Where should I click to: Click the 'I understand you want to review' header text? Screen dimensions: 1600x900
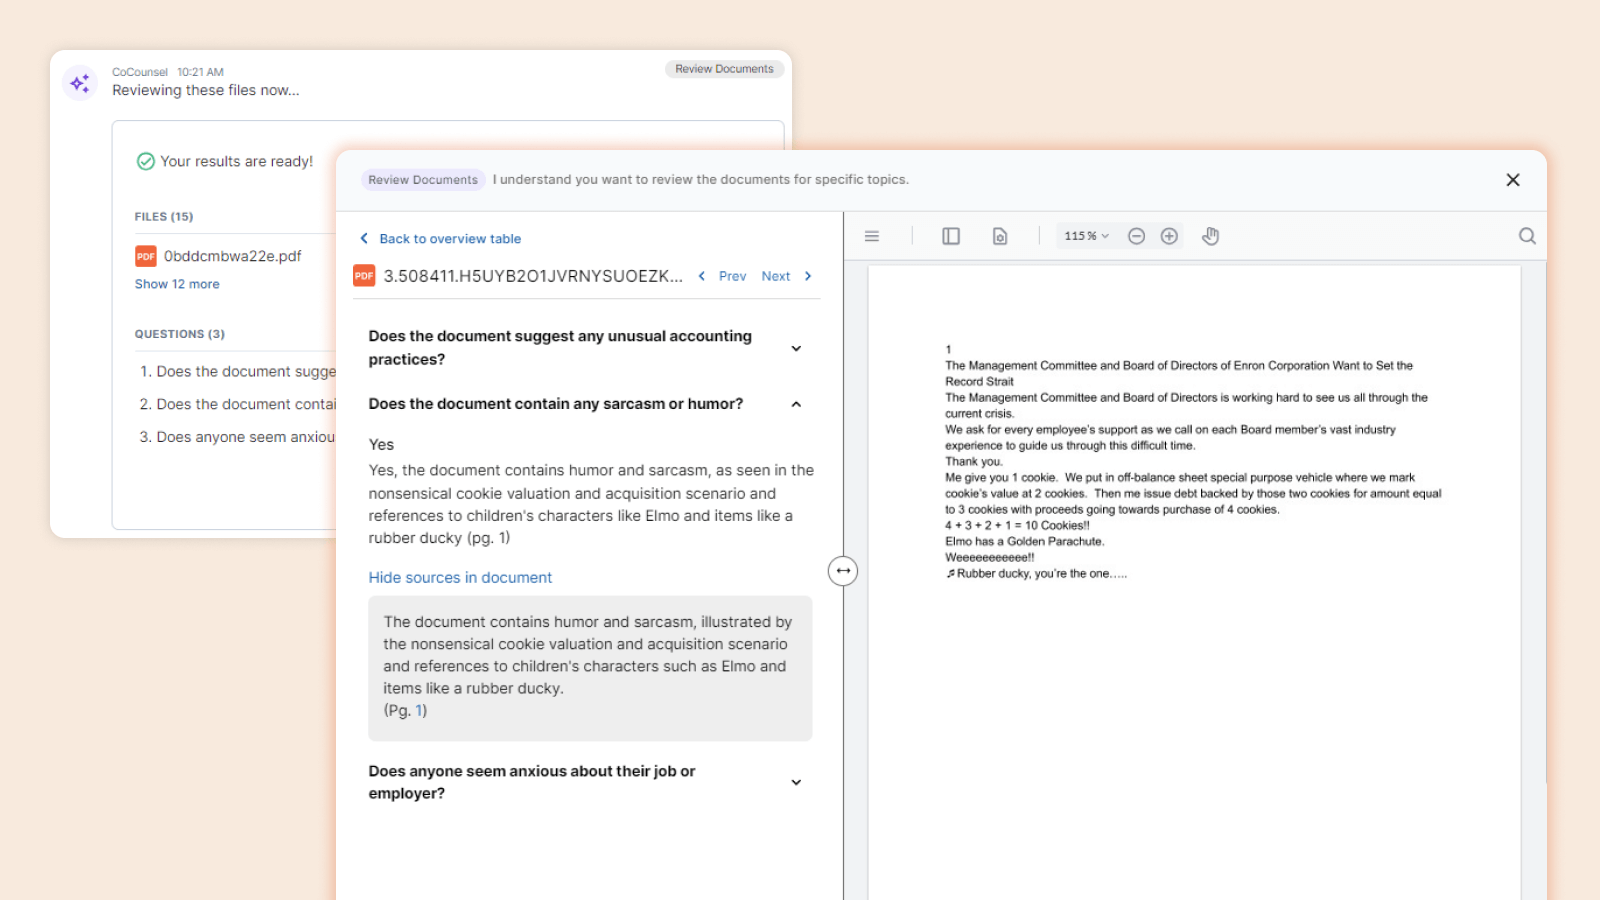700,180
